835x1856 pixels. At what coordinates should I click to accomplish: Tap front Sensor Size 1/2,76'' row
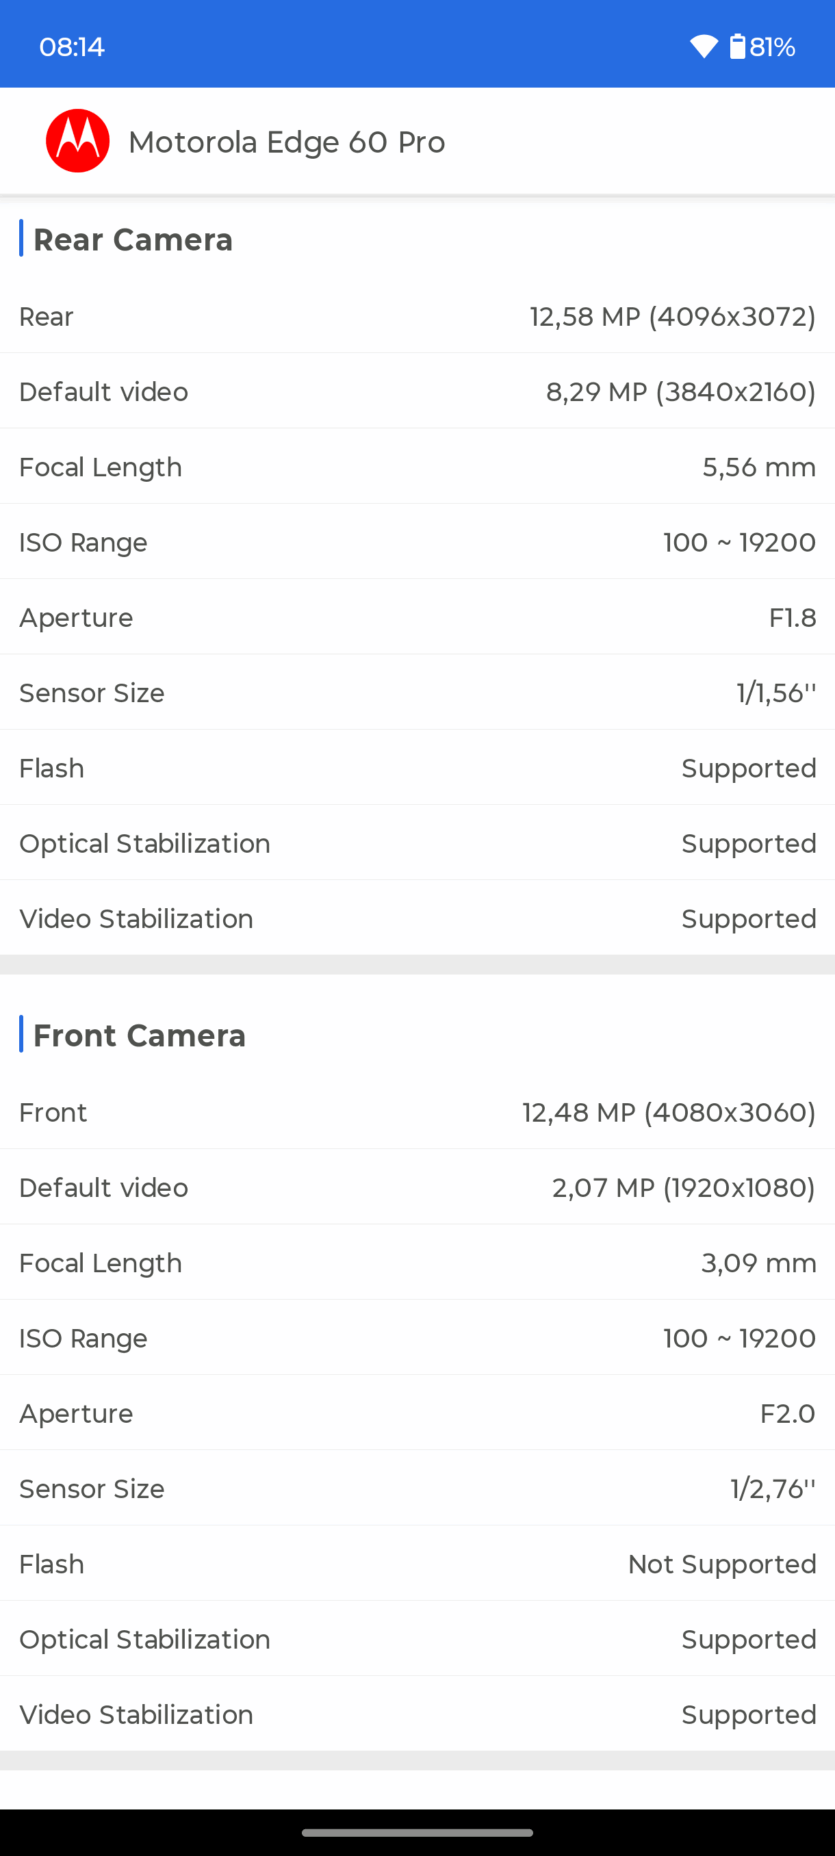[x=417, y=1489]
